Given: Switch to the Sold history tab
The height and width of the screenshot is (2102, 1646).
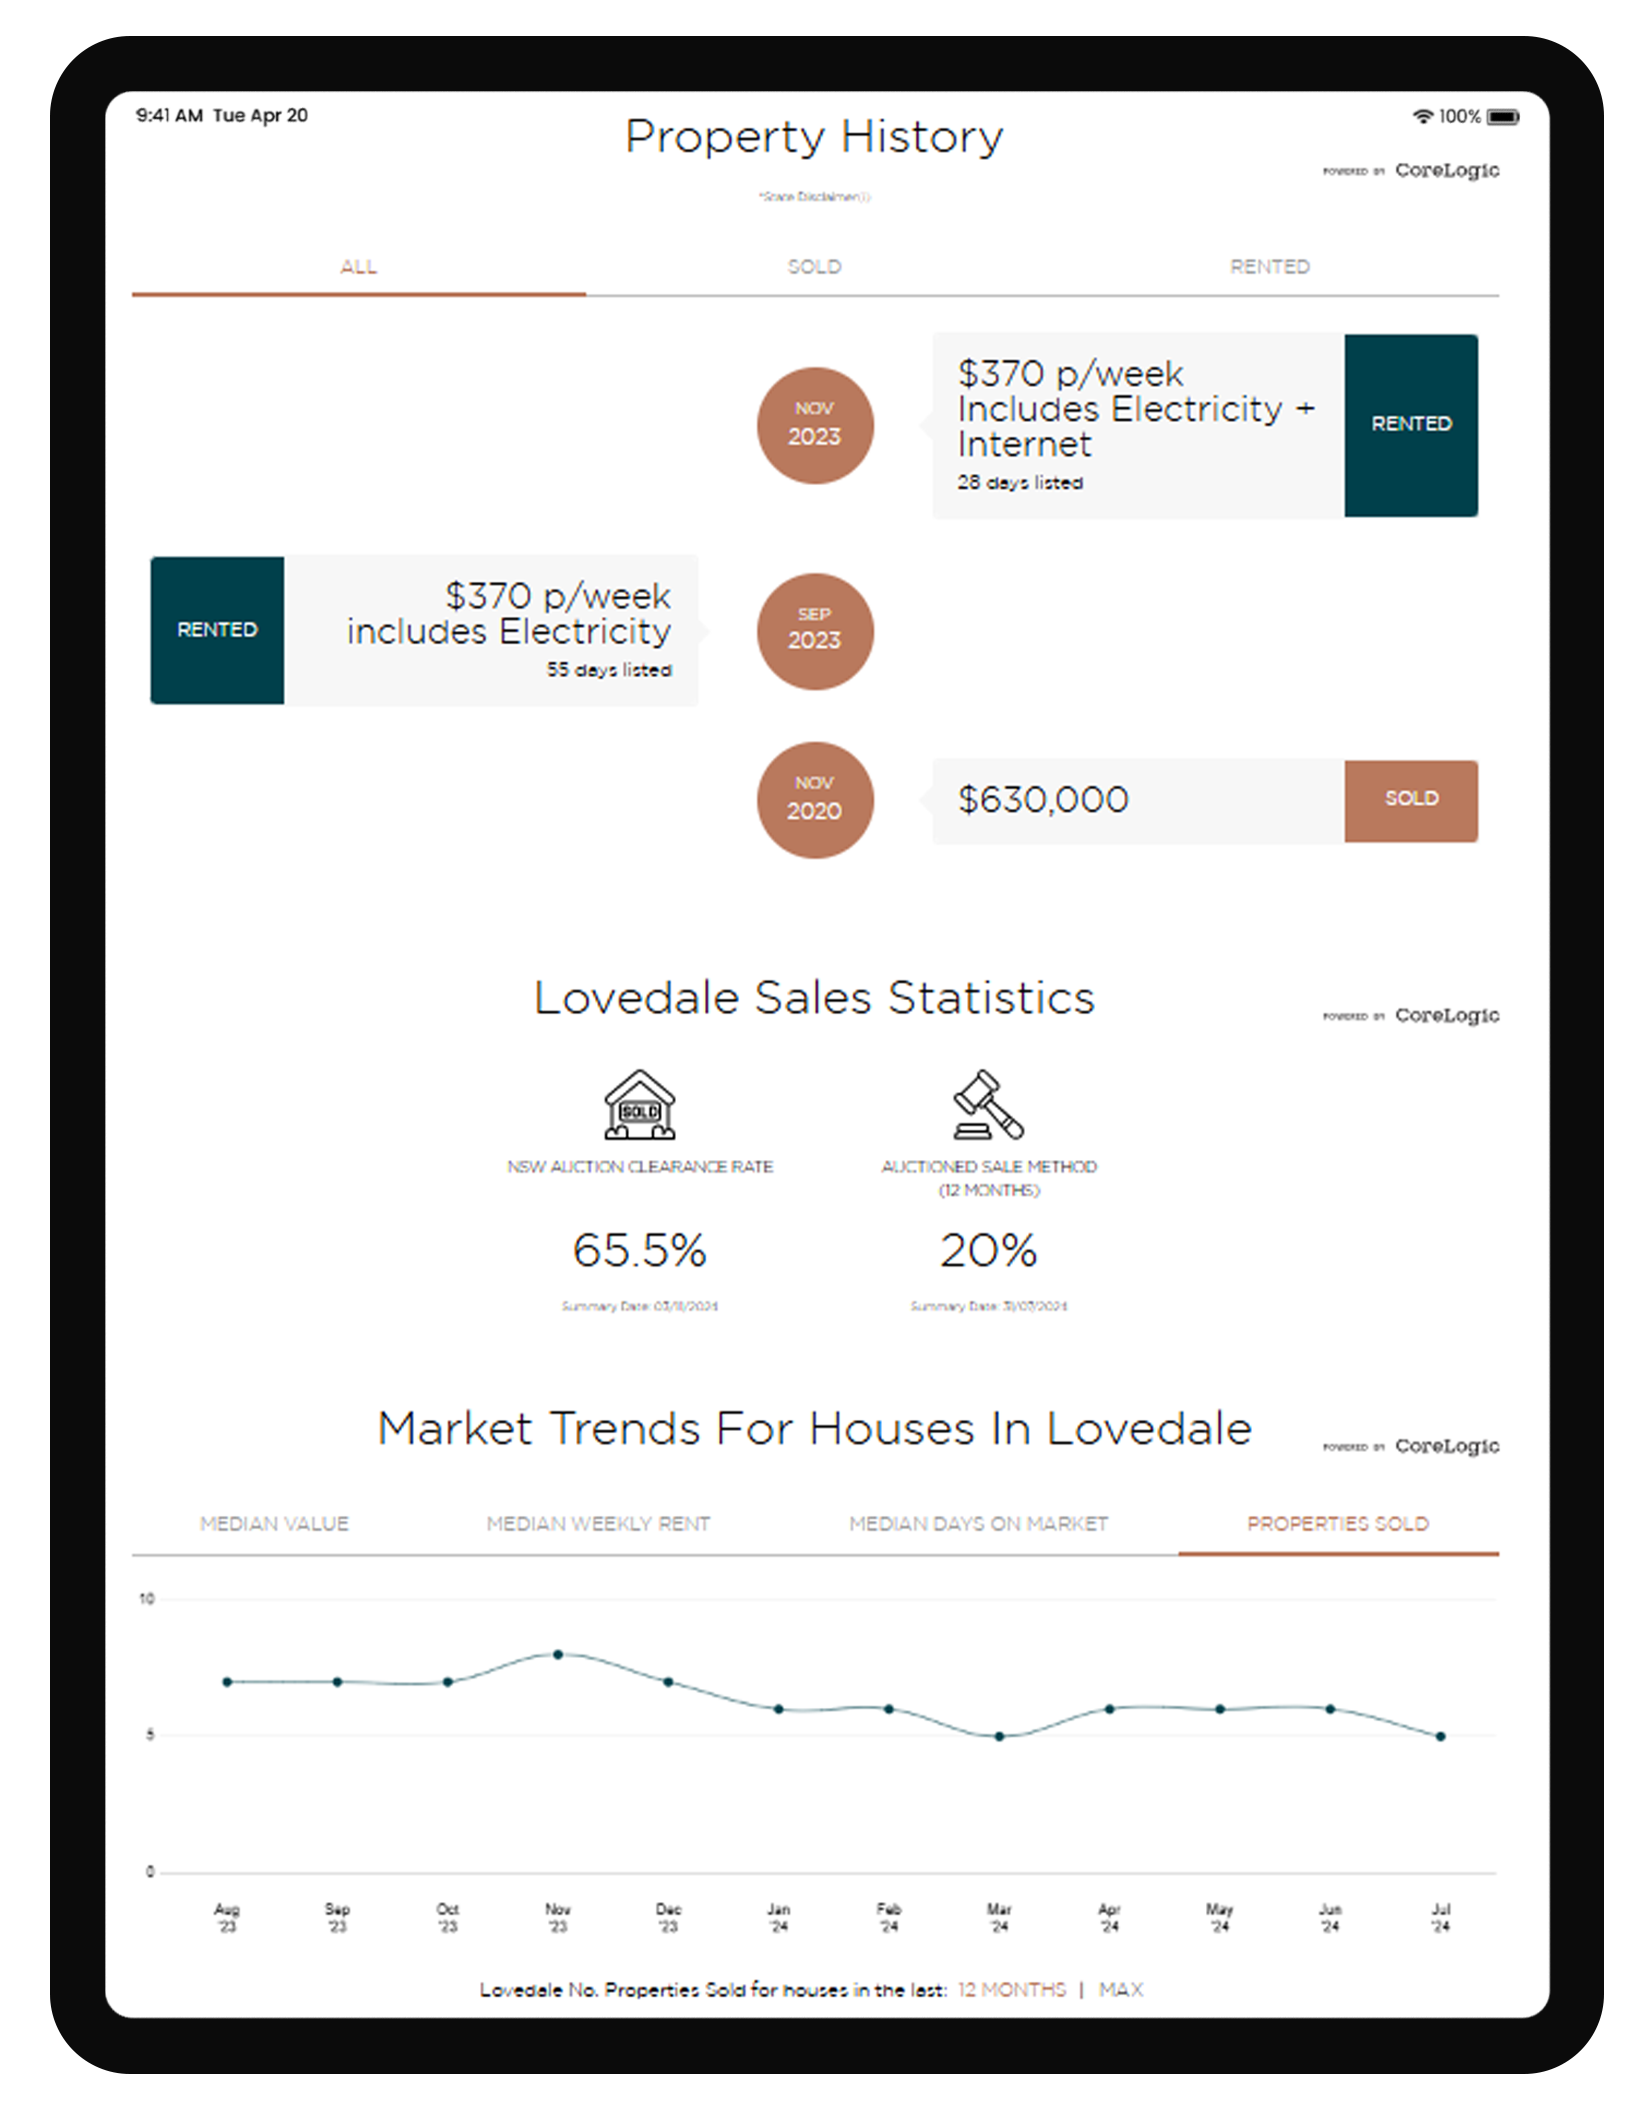Looking at the screenshot, I should click(814, 267).
